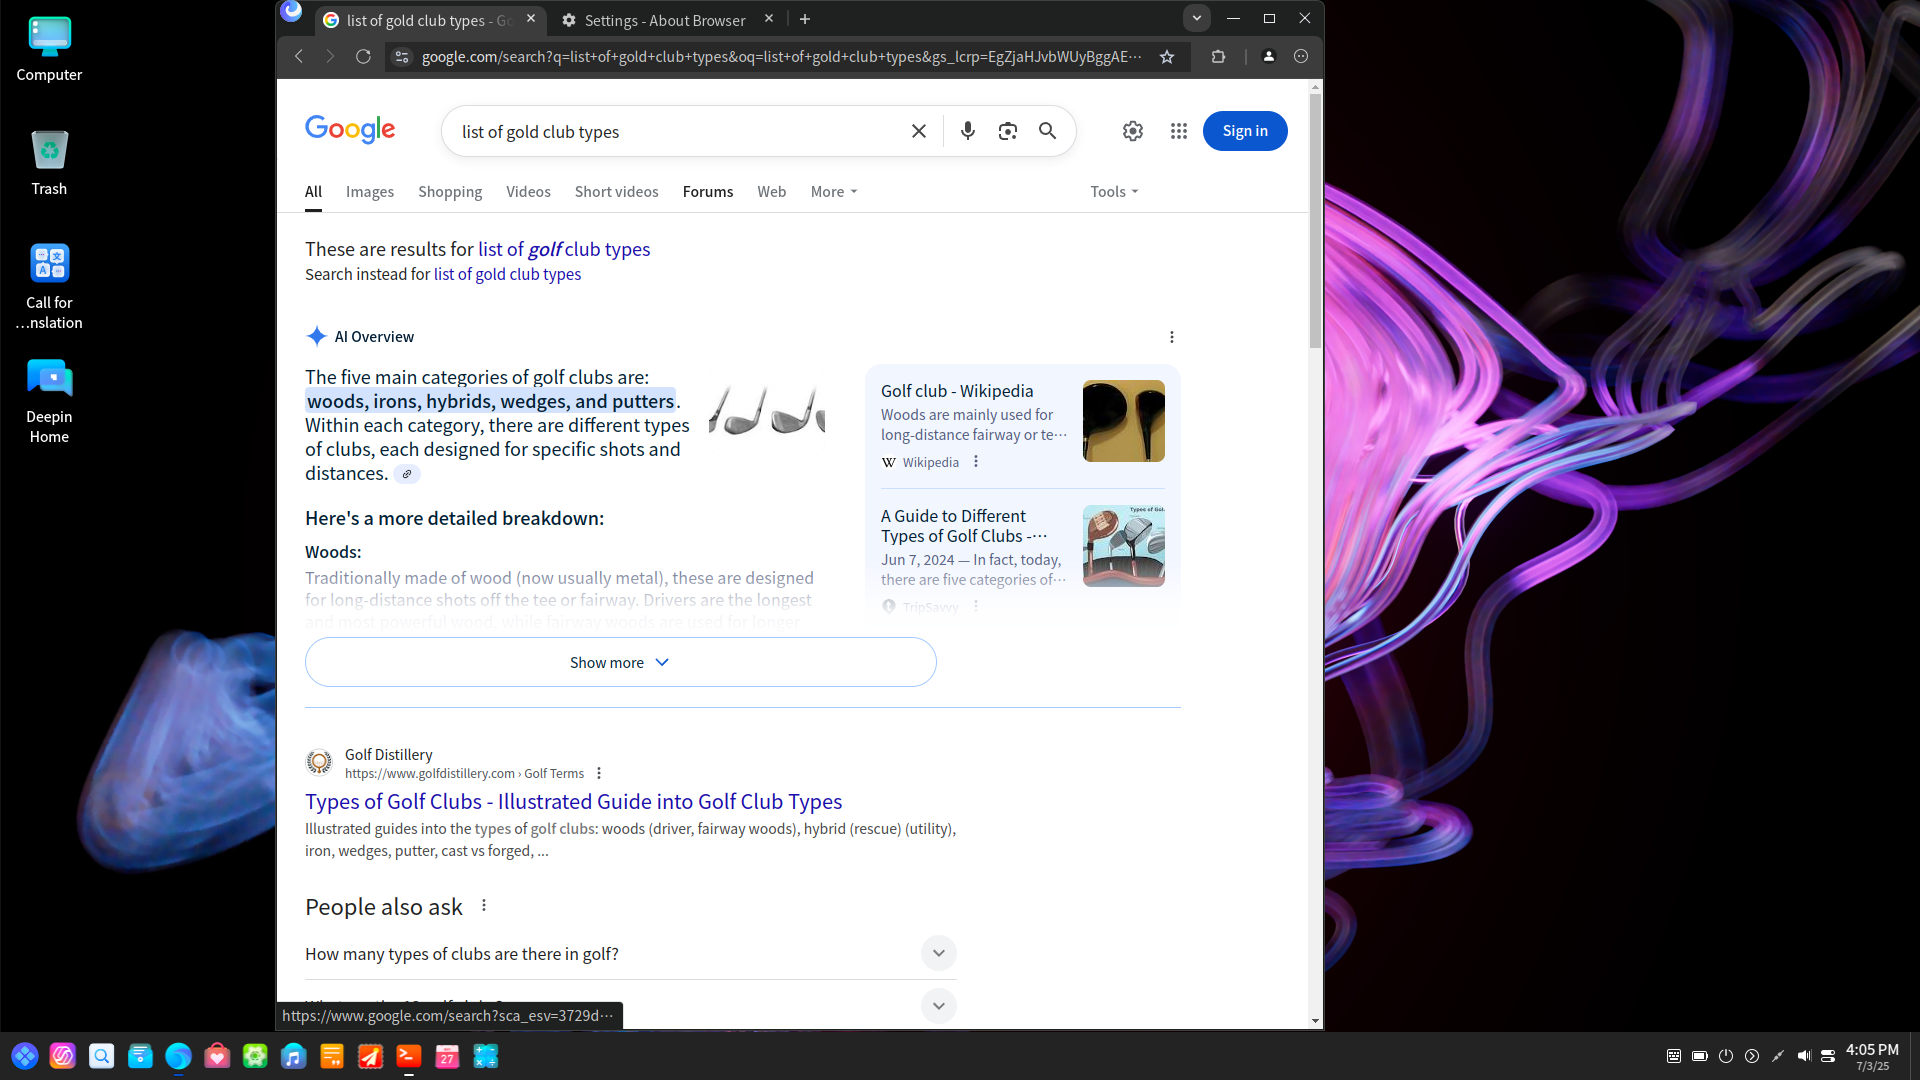Expand the More search filters dropdown
Image resolution: width=1920 pixels, height=1080 pixels.
point(833,192)
